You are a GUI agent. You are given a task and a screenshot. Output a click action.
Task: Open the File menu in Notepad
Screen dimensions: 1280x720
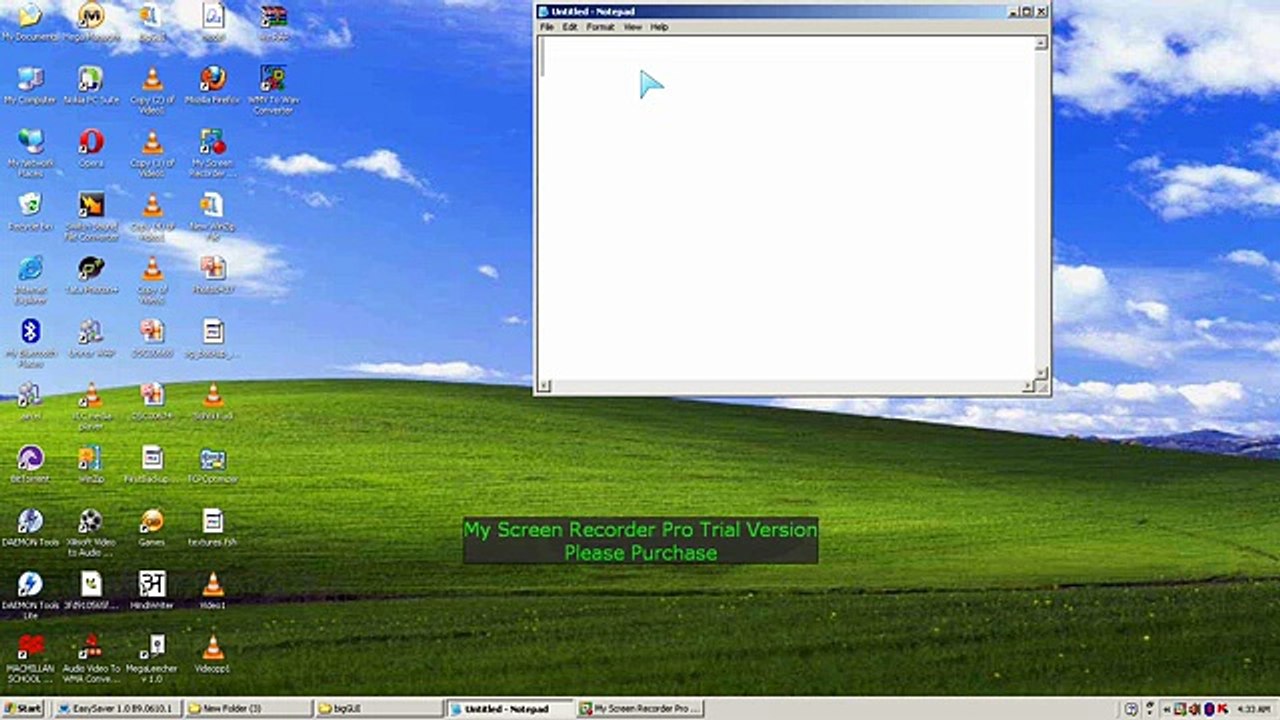point(547,27)
